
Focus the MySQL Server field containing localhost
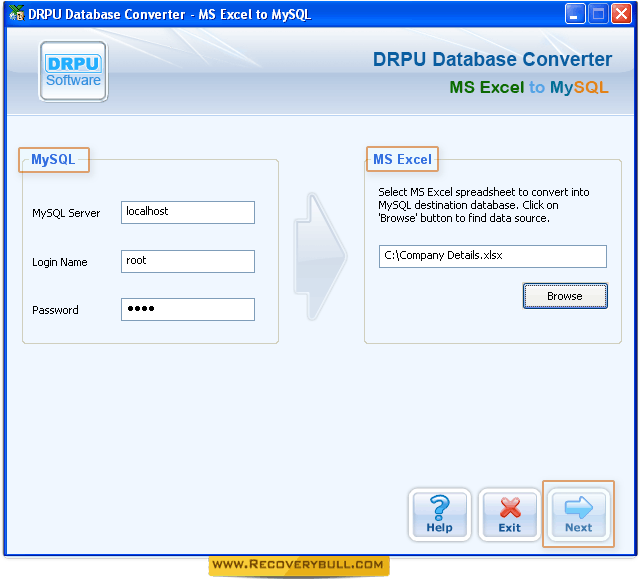coord(188,212)
